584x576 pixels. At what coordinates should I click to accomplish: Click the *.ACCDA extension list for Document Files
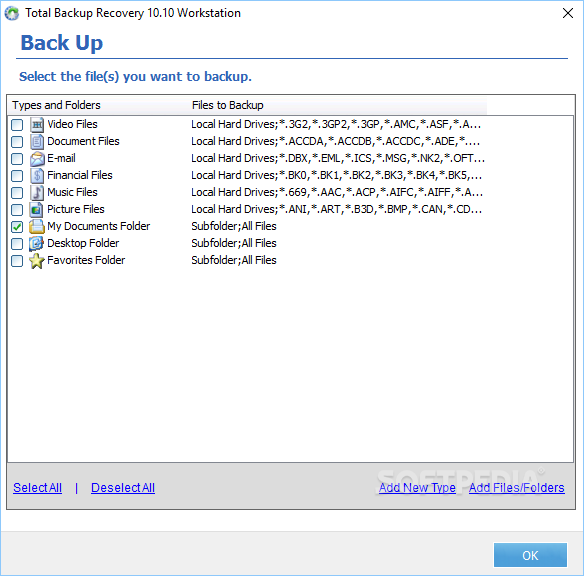click(335, 141)
